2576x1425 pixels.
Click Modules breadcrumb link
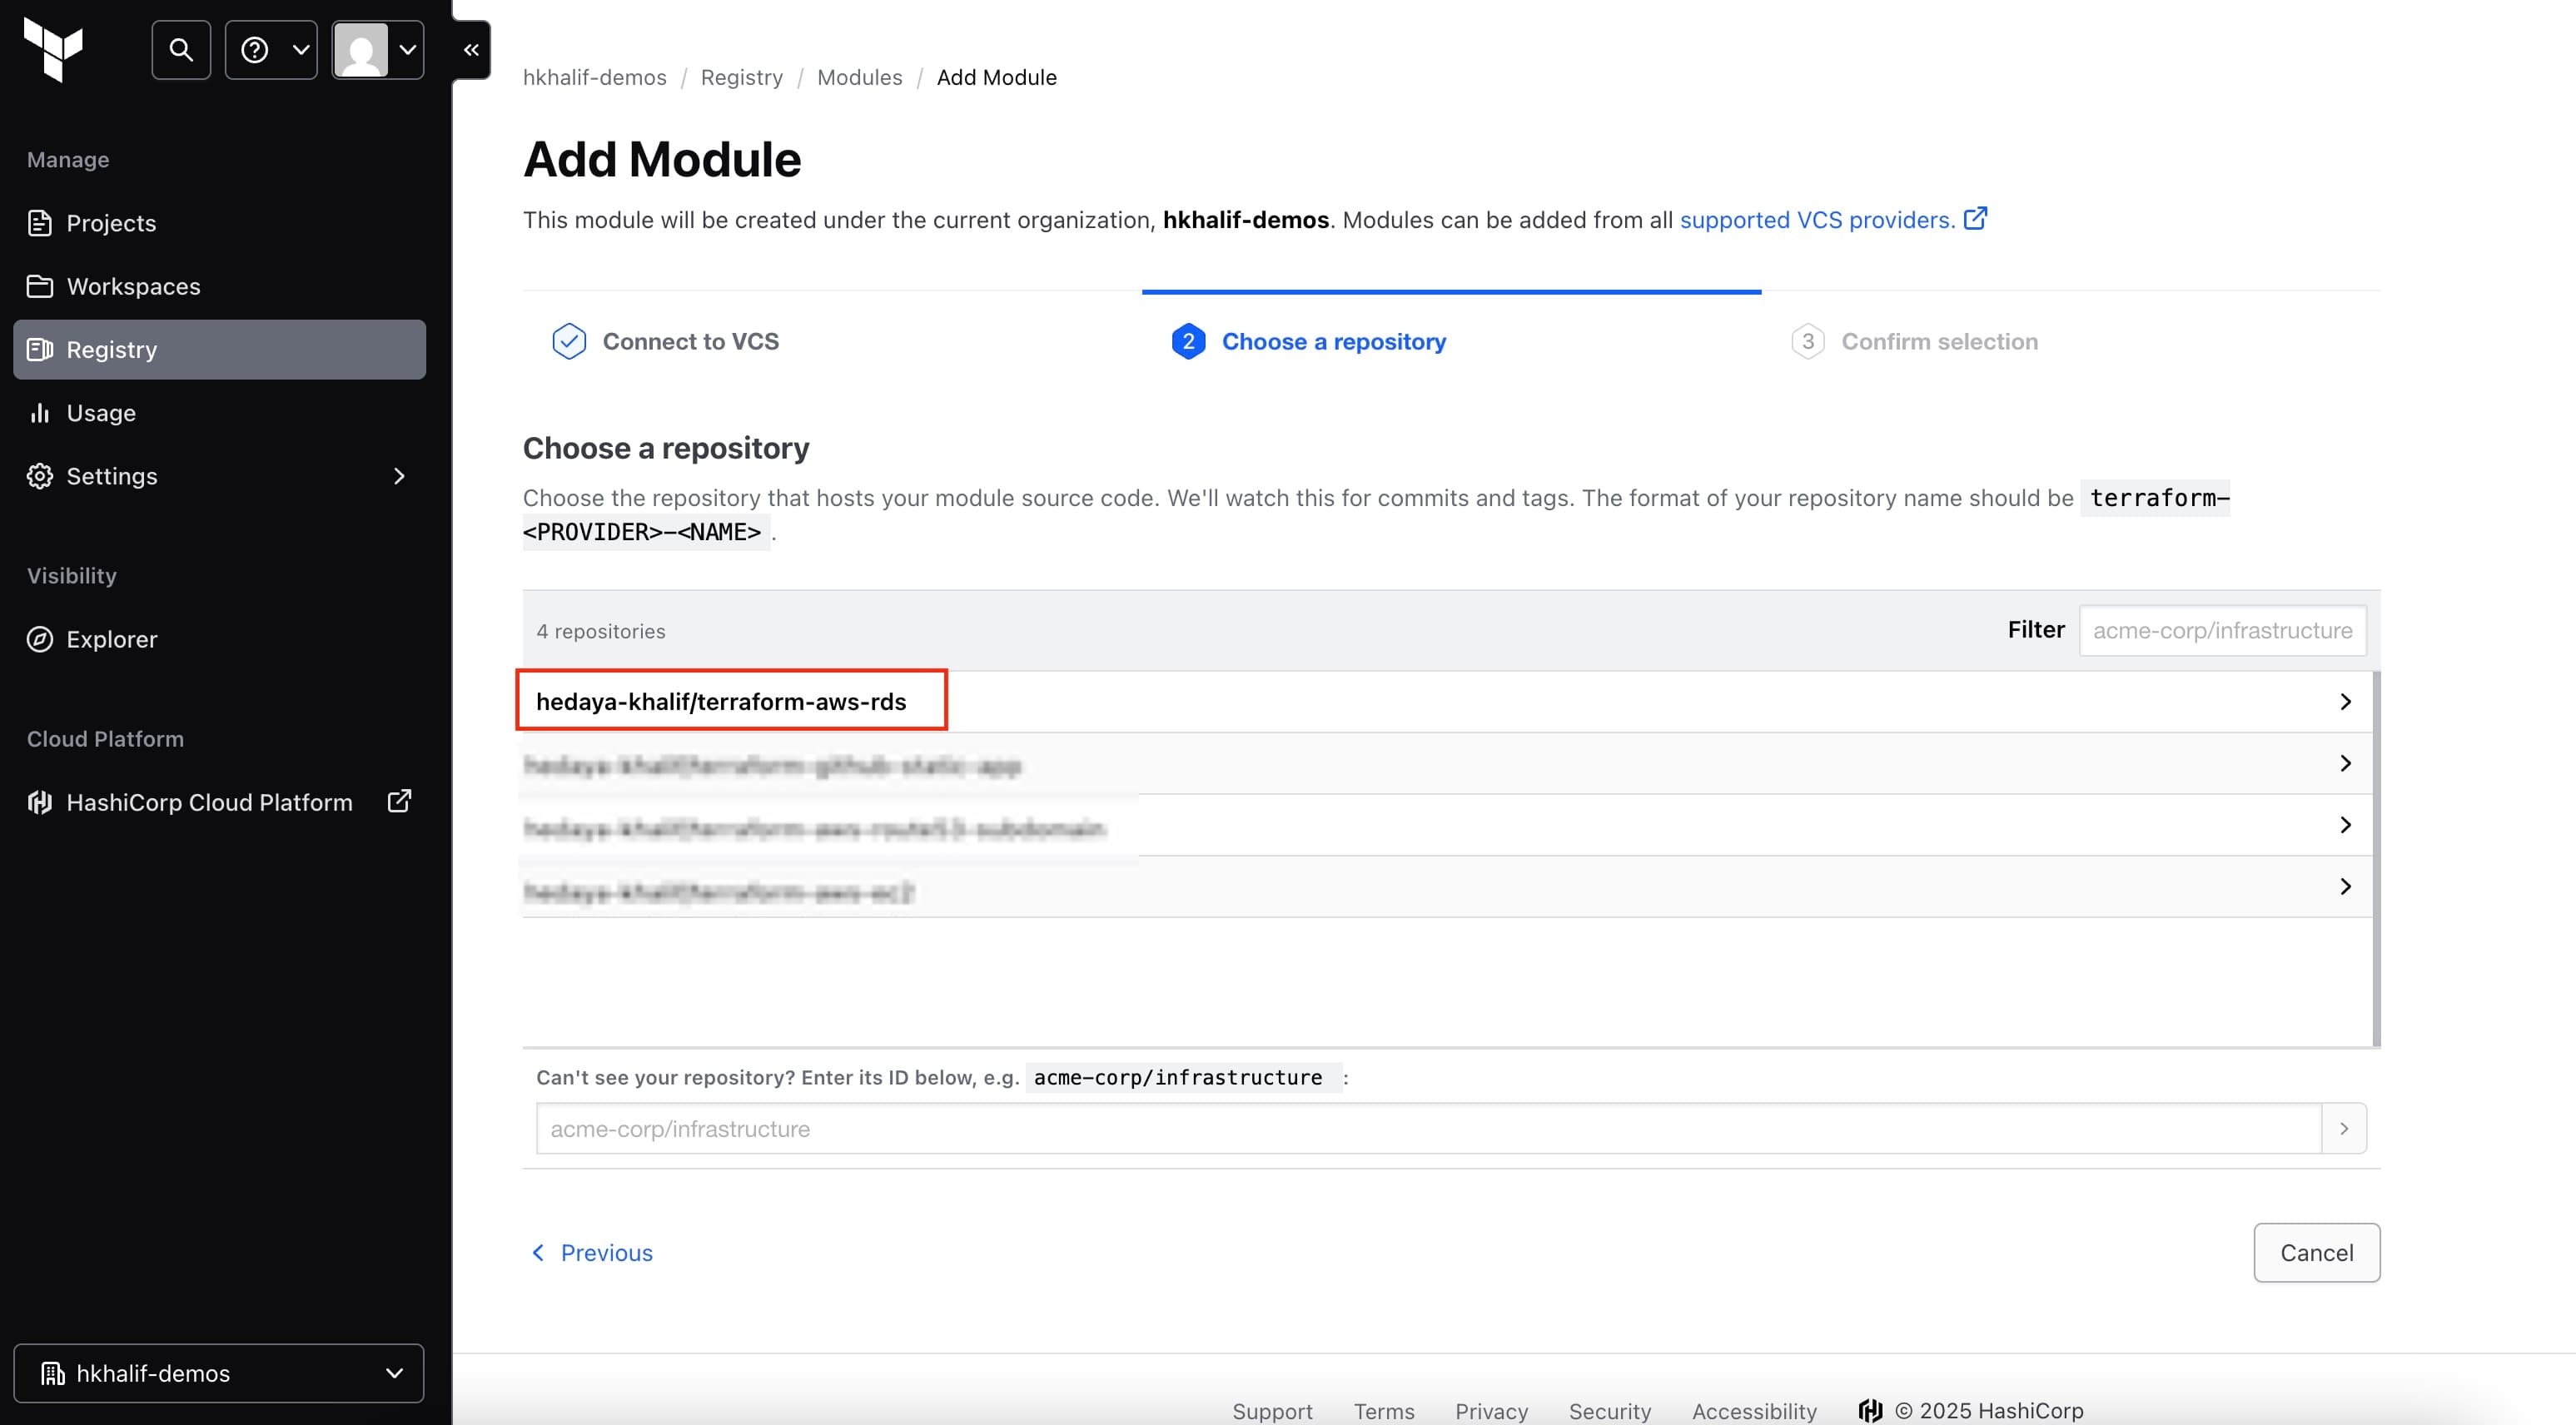click(859, 77)
